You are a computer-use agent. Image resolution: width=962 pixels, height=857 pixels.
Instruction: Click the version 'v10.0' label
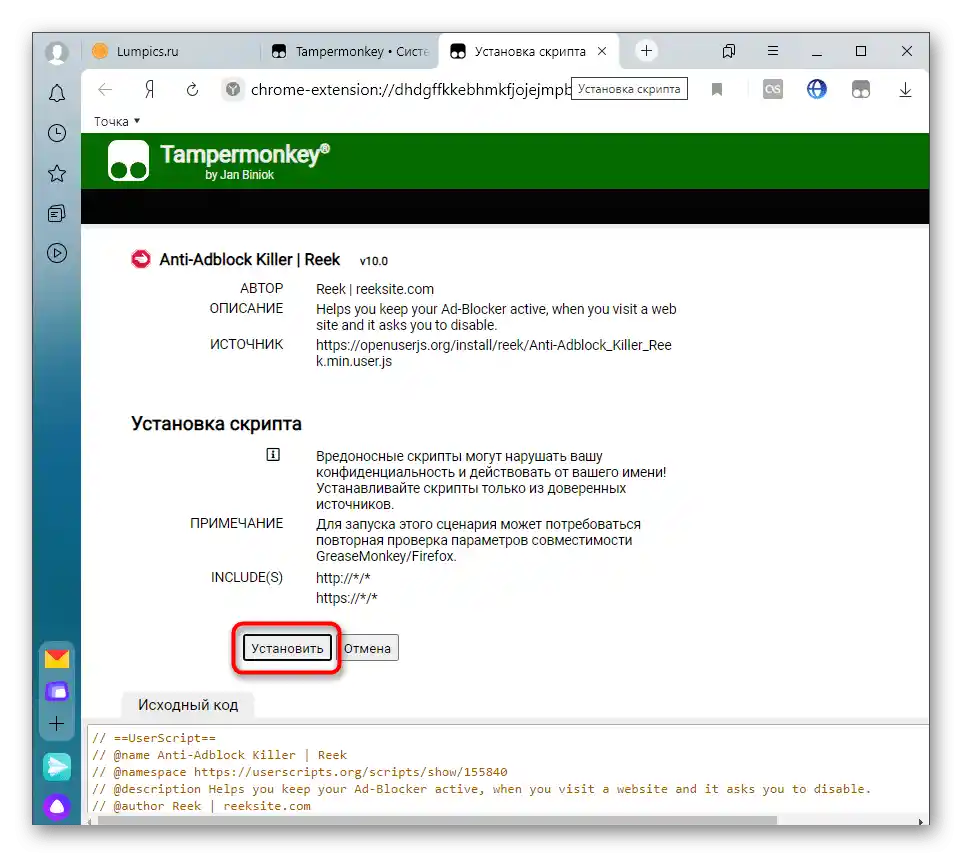374,261
